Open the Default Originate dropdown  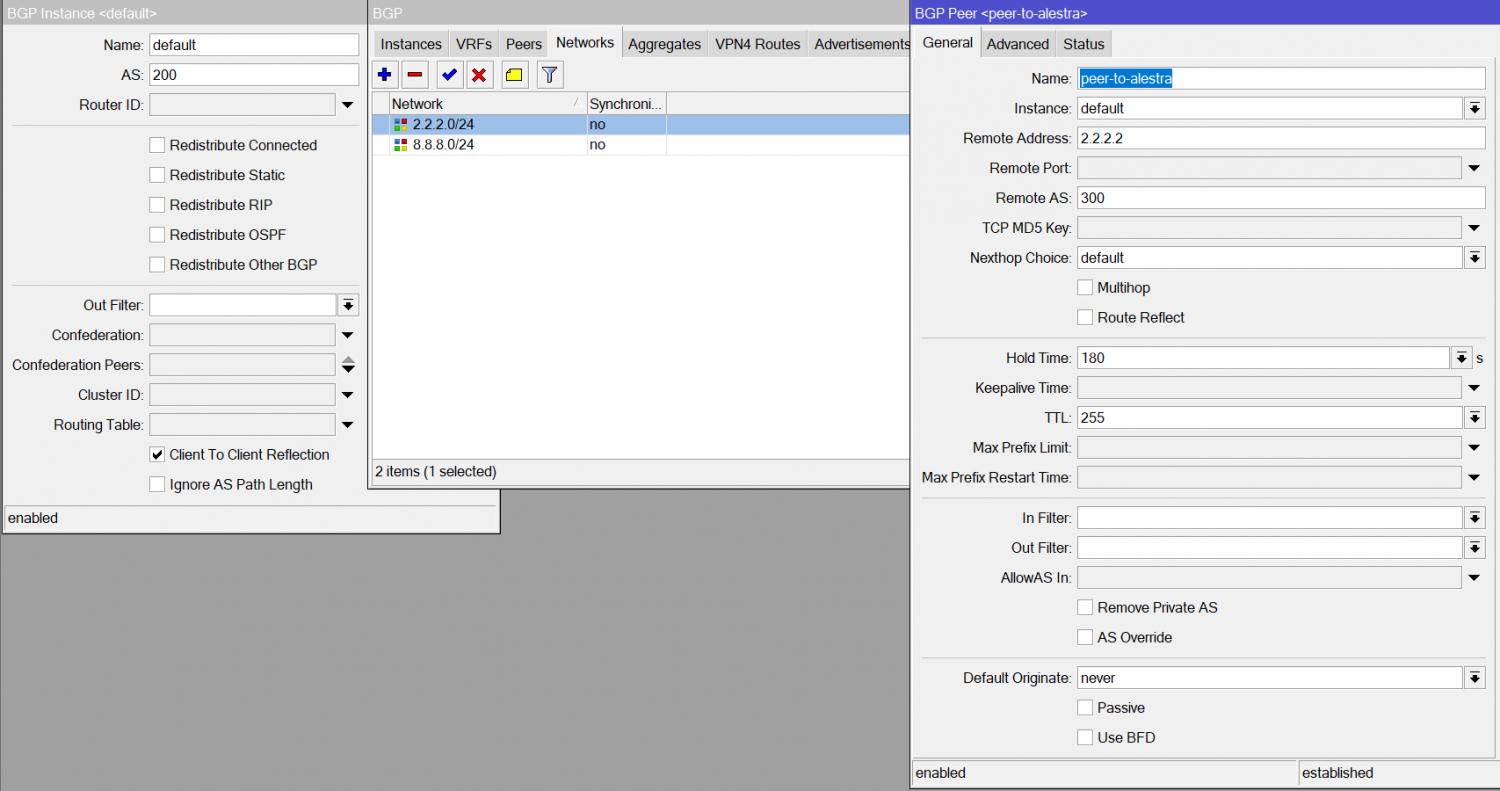tap(1474, 678)
